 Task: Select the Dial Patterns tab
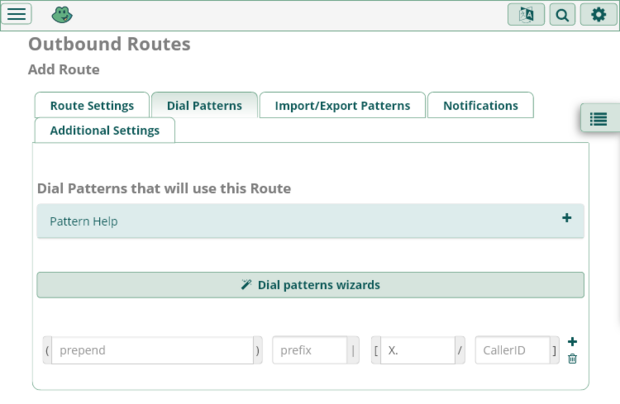(x=204, y=106)
